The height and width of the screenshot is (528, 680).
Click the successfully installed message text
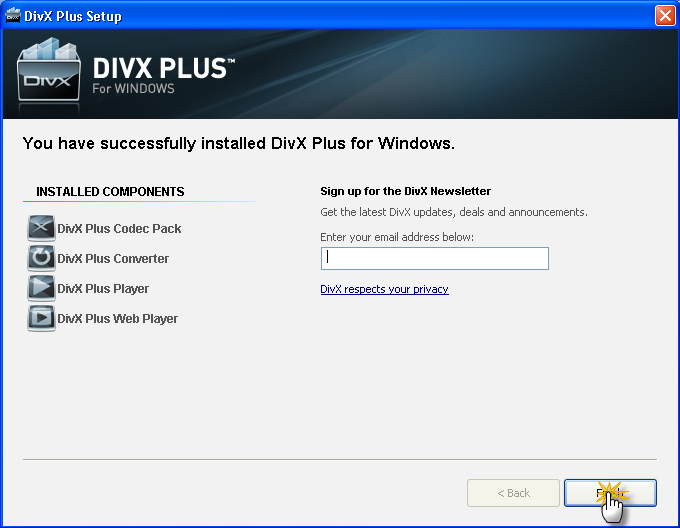[x=239, y=143]
